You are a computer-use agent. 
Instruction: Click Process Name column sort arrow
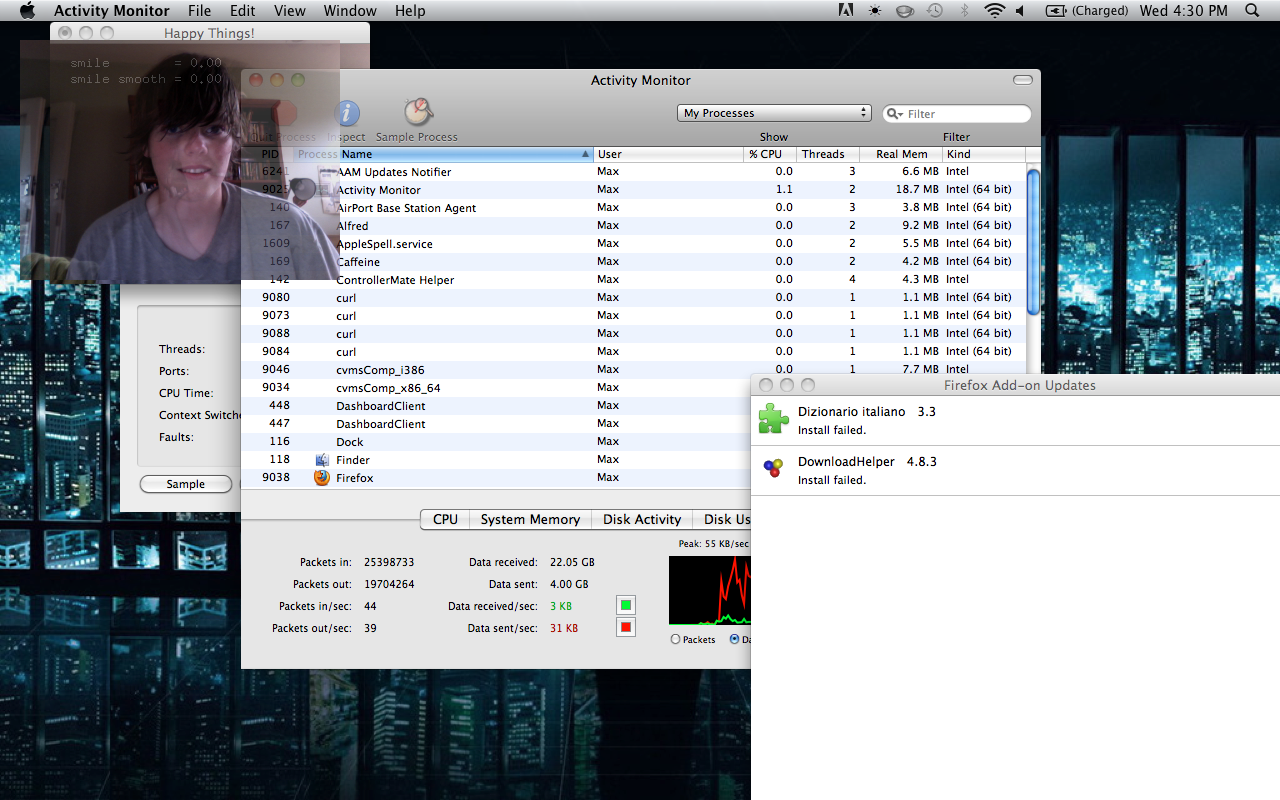pos(586,155)
